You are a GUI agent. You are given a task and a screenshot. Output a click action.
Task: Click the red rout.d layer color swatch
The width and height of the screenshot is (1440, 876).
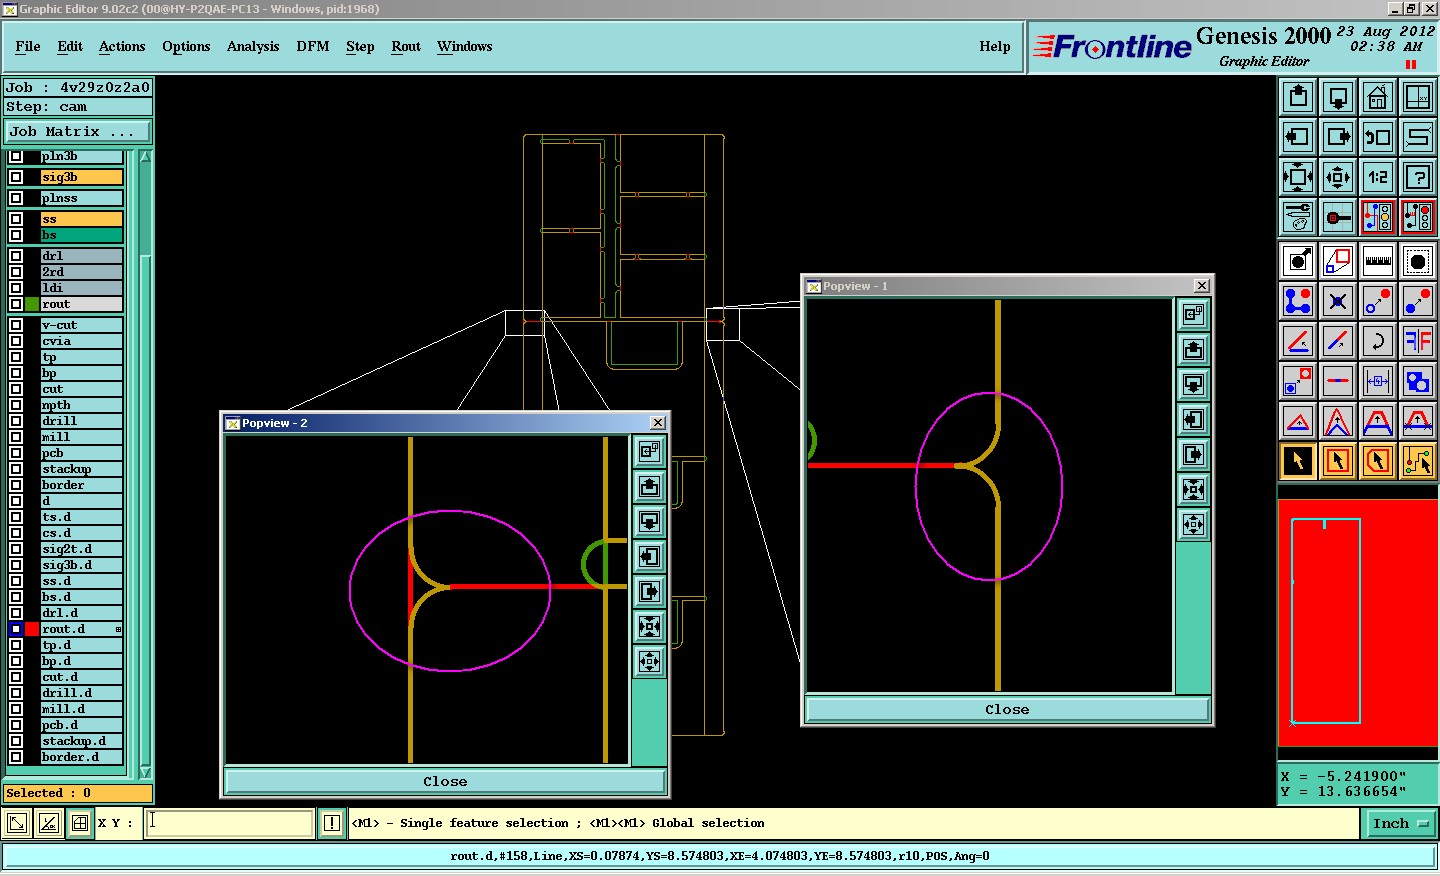point(32,629)
